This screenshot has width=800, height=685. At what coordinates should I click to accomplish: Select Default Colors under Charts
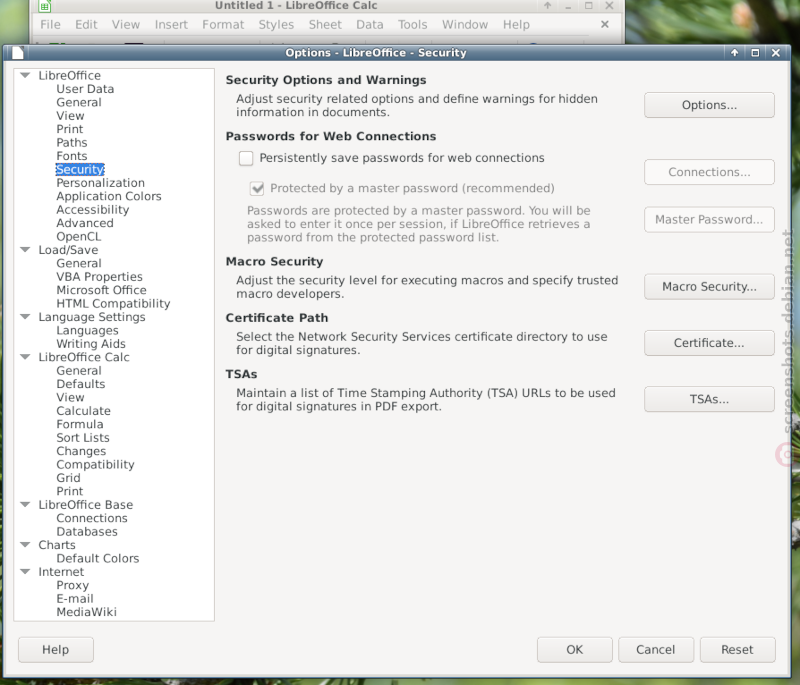click(x=97, y=559)
